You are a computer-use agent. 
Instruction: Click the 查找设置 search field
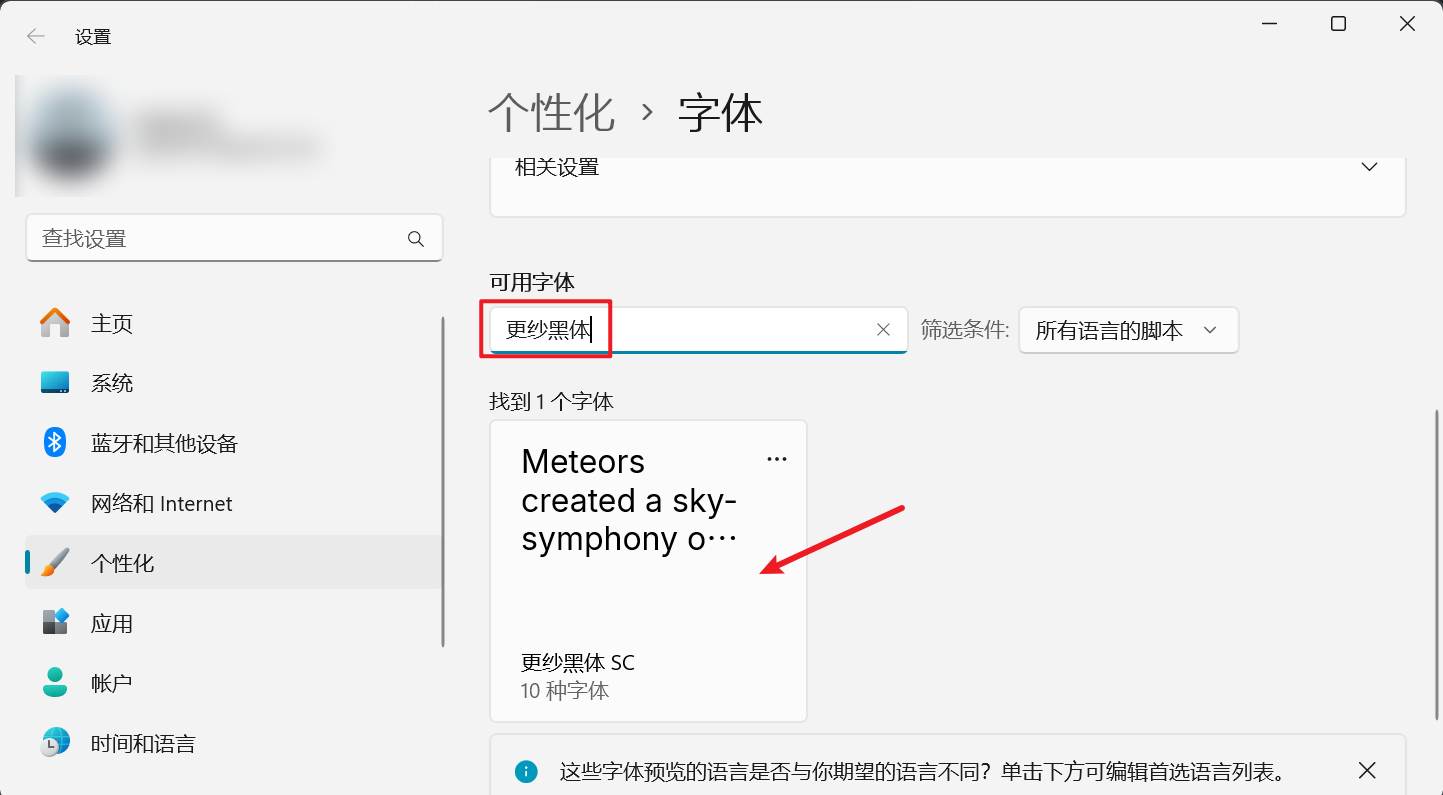[200, 238]
